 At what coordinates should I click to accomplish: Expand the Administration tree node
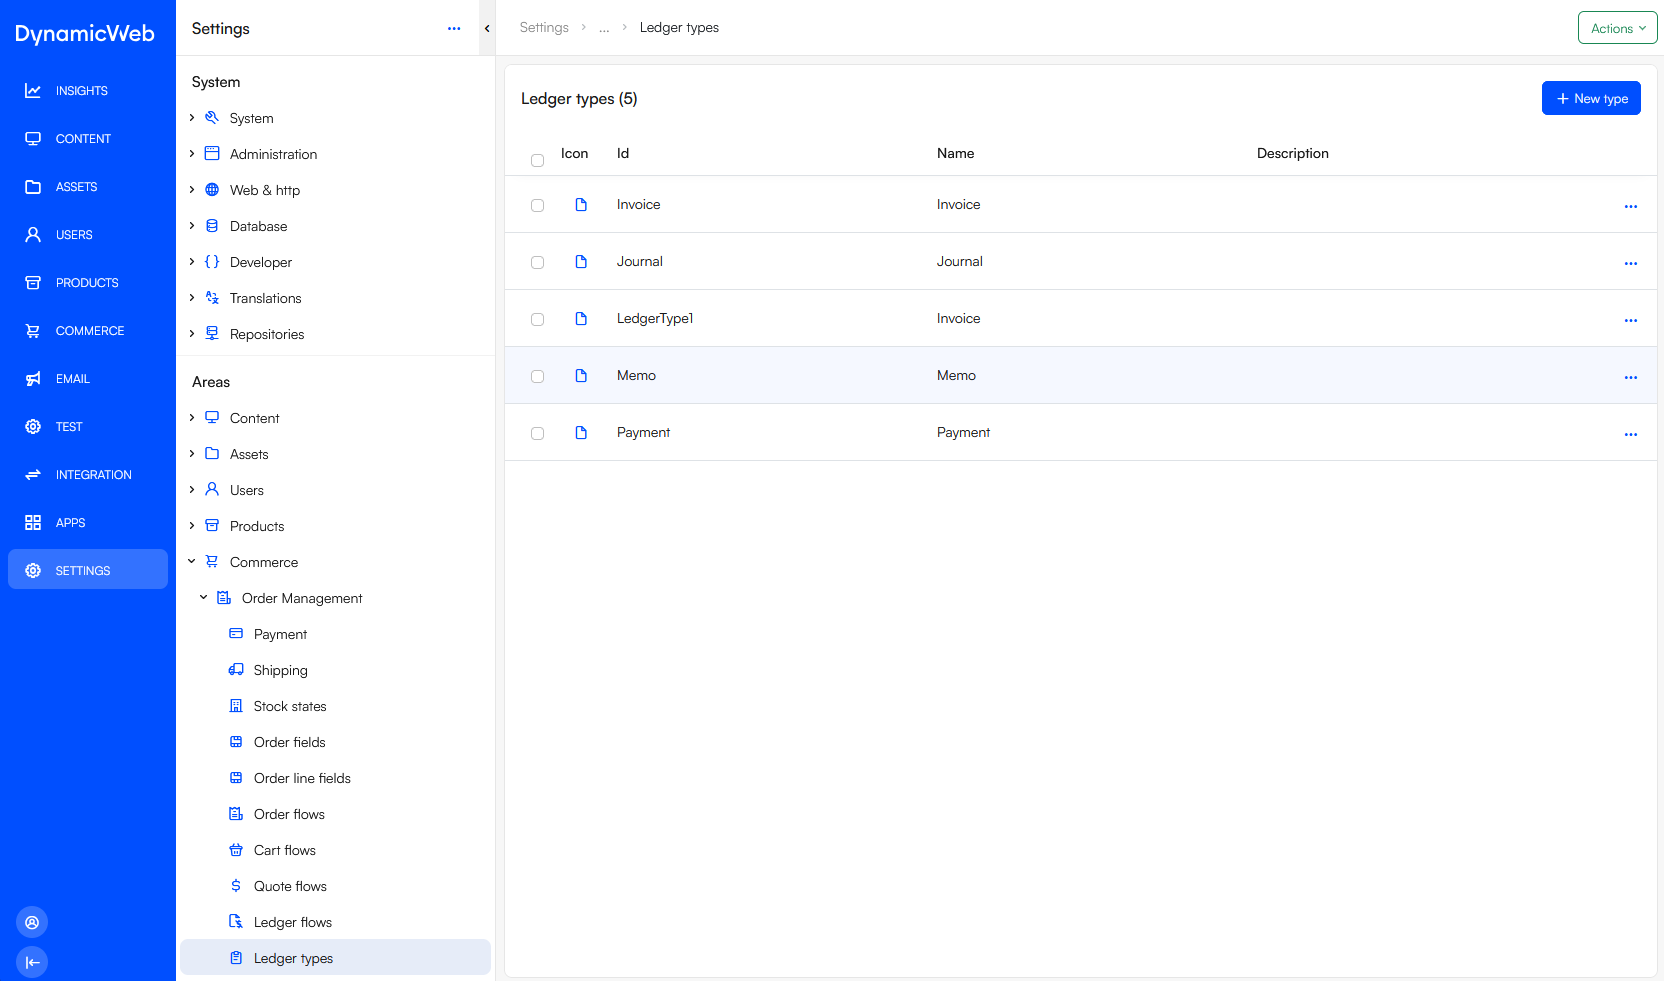[192, 154]
